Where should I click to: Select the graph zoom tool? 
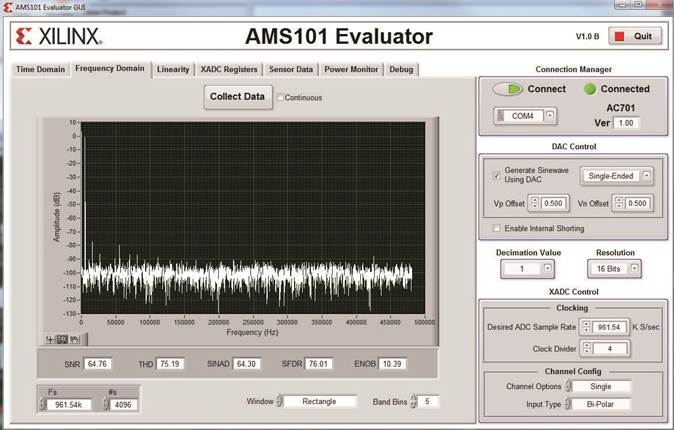(62, 340)
